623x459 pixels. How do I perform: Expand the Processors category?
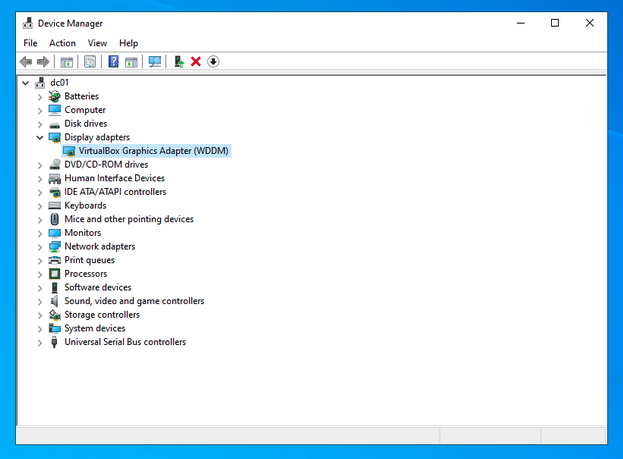[x=40, y=274]
